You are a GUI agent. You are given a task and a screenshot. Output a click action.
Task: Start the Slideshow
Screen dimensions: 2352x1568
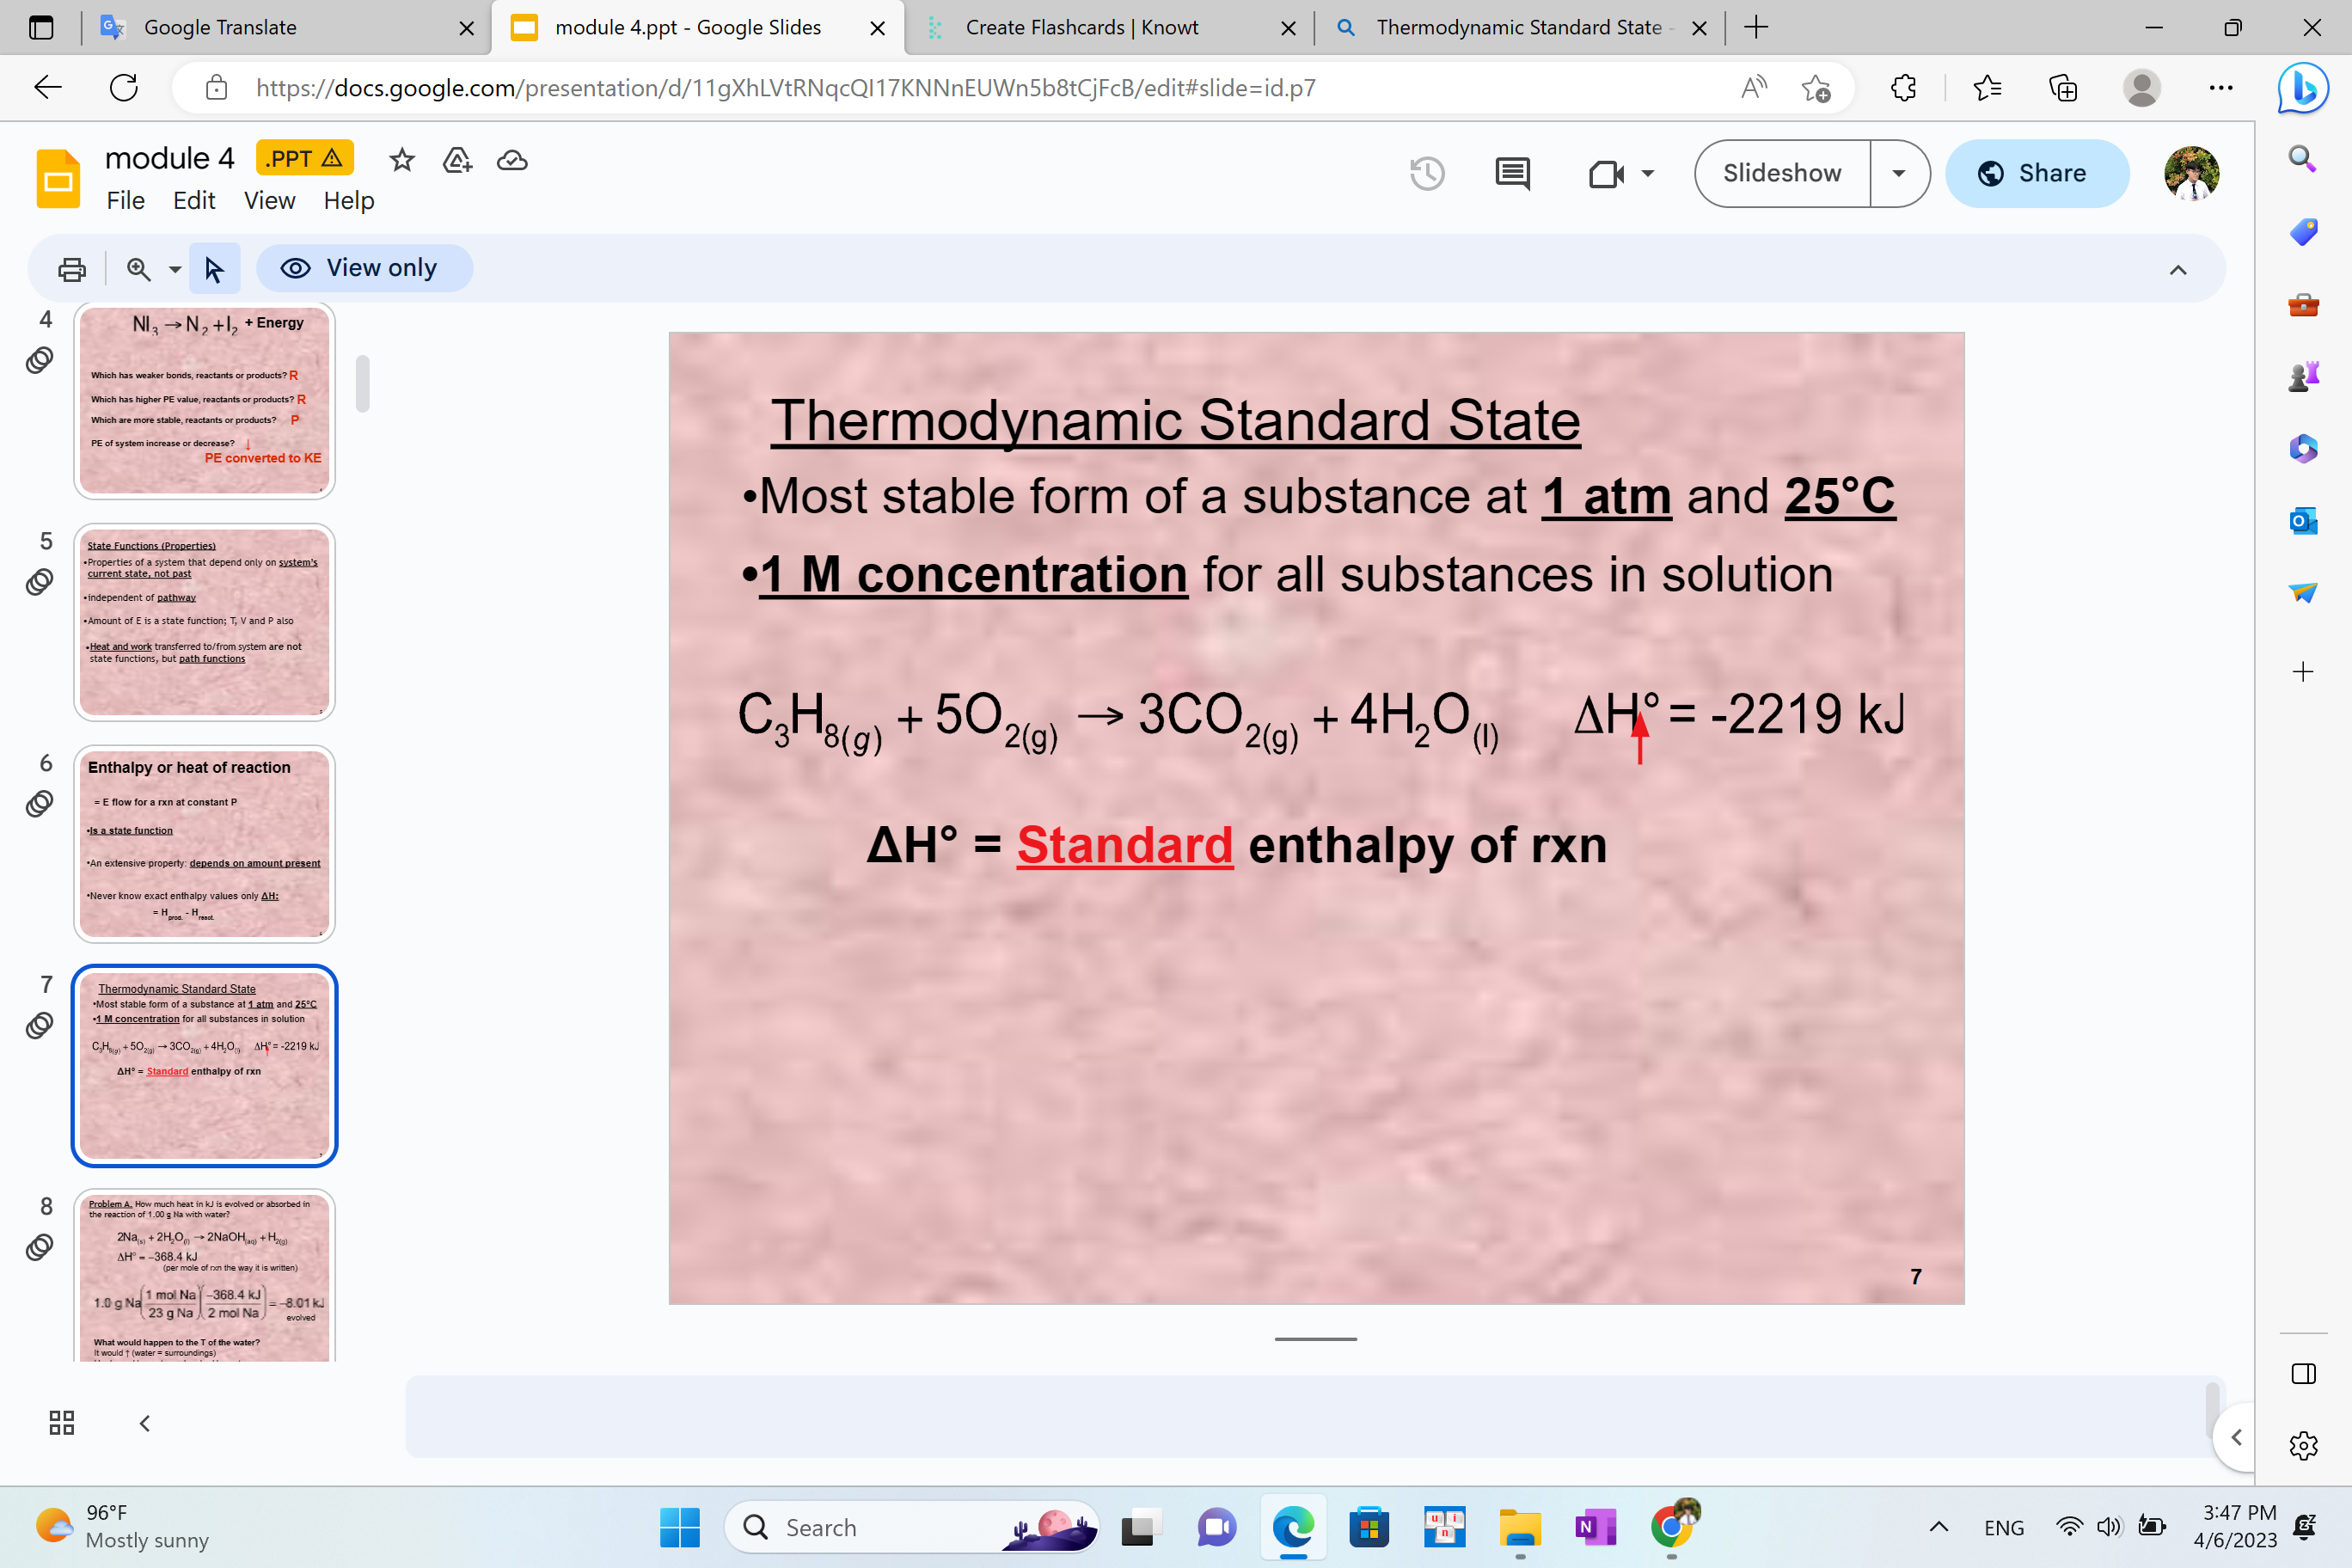pos(1782,173)
